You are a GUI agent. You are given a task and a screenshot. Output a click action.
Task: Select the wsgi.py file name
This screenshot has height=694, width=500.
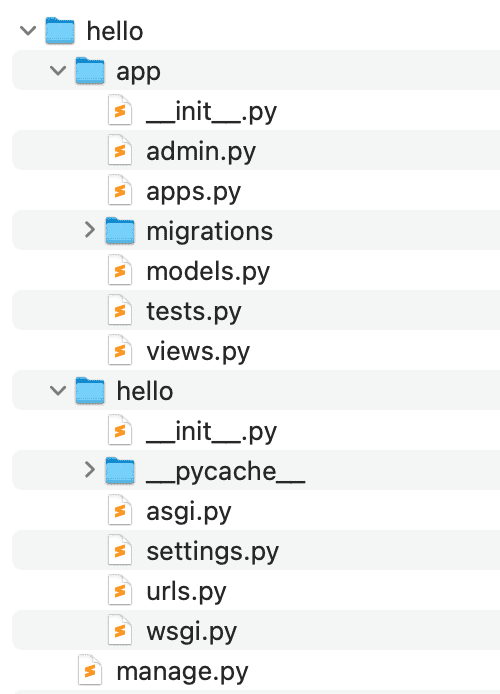pos(192,632)
